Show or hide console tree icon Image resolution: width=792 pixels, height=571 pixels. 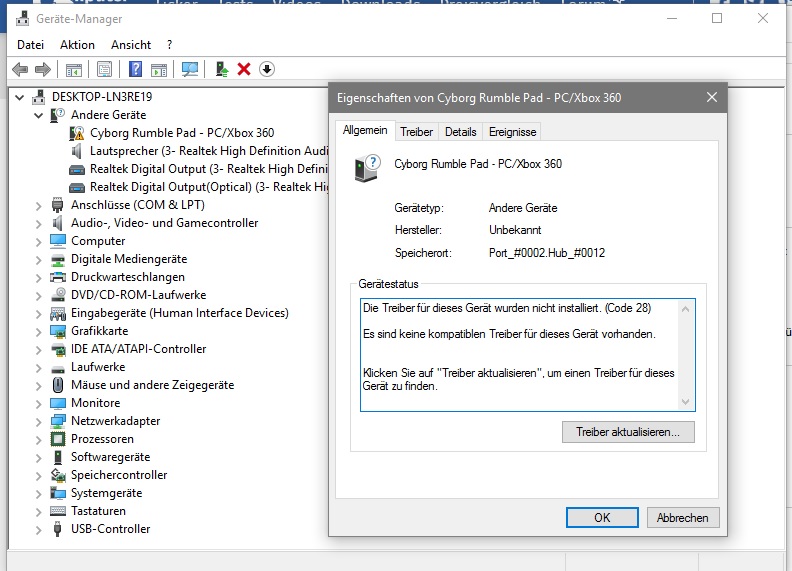pyautogui.click(x=74, y=69)
